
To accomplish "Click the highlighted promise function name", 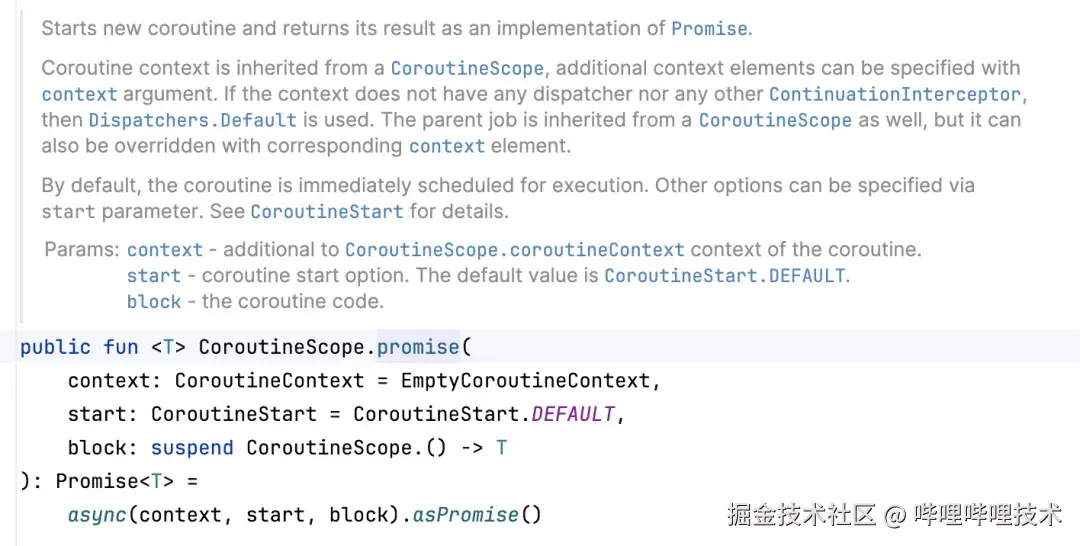I will coord(418,348).
